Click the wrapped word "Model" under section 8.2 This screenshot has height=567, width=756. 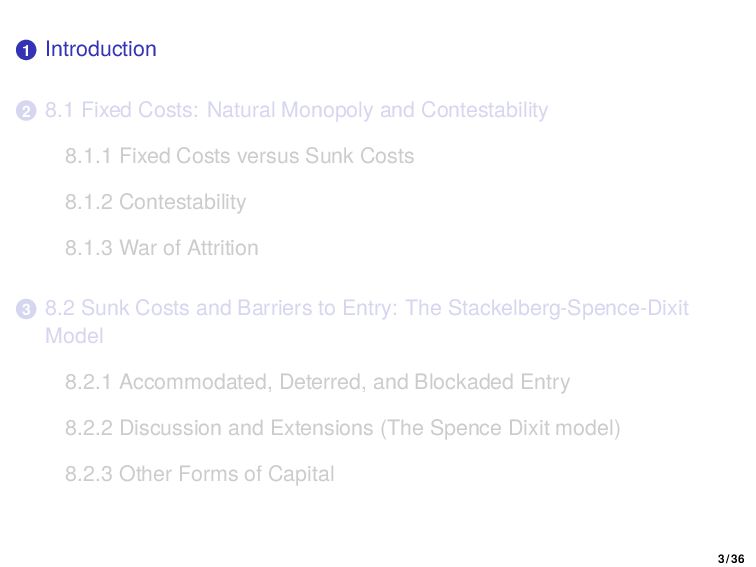(x=73, y=336)
